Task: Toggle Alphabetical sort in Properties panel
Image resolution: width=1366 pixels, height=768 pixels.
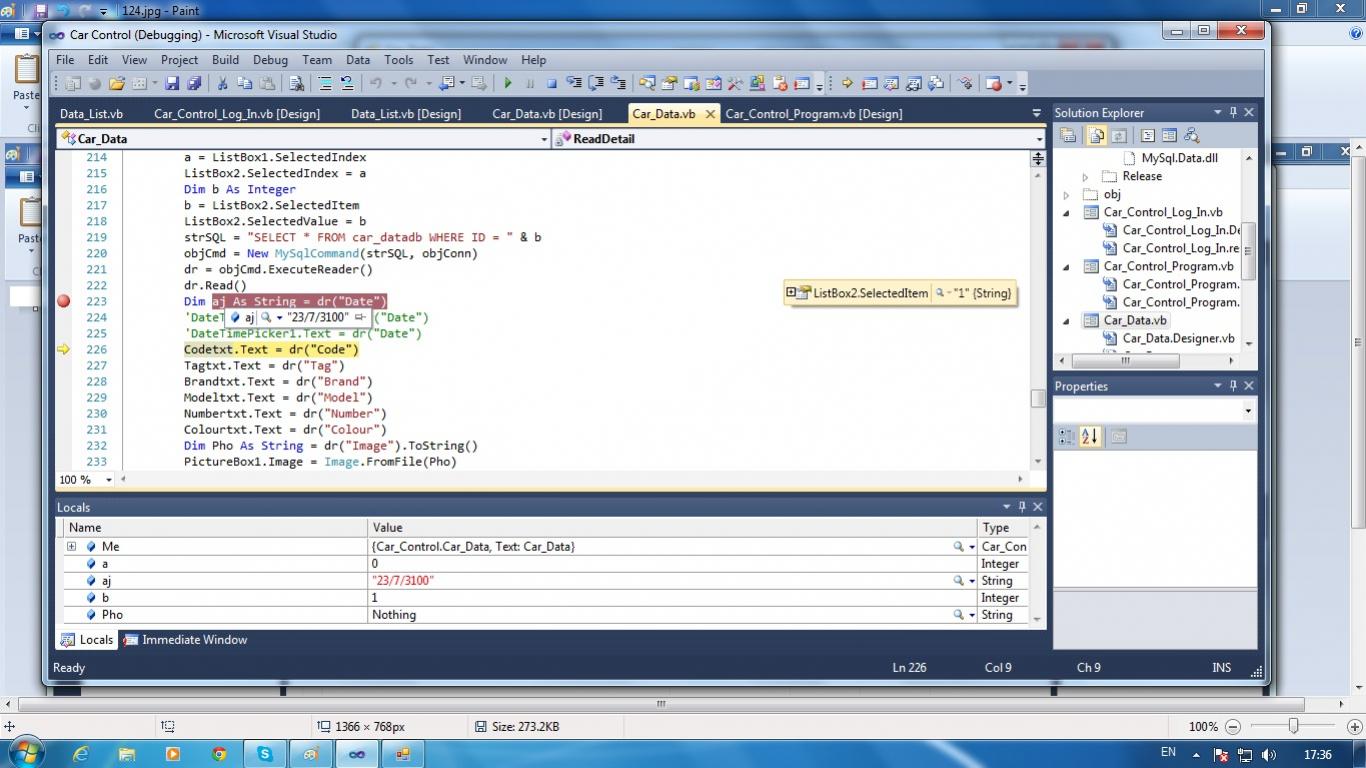Action: [x=1090, y=437]
